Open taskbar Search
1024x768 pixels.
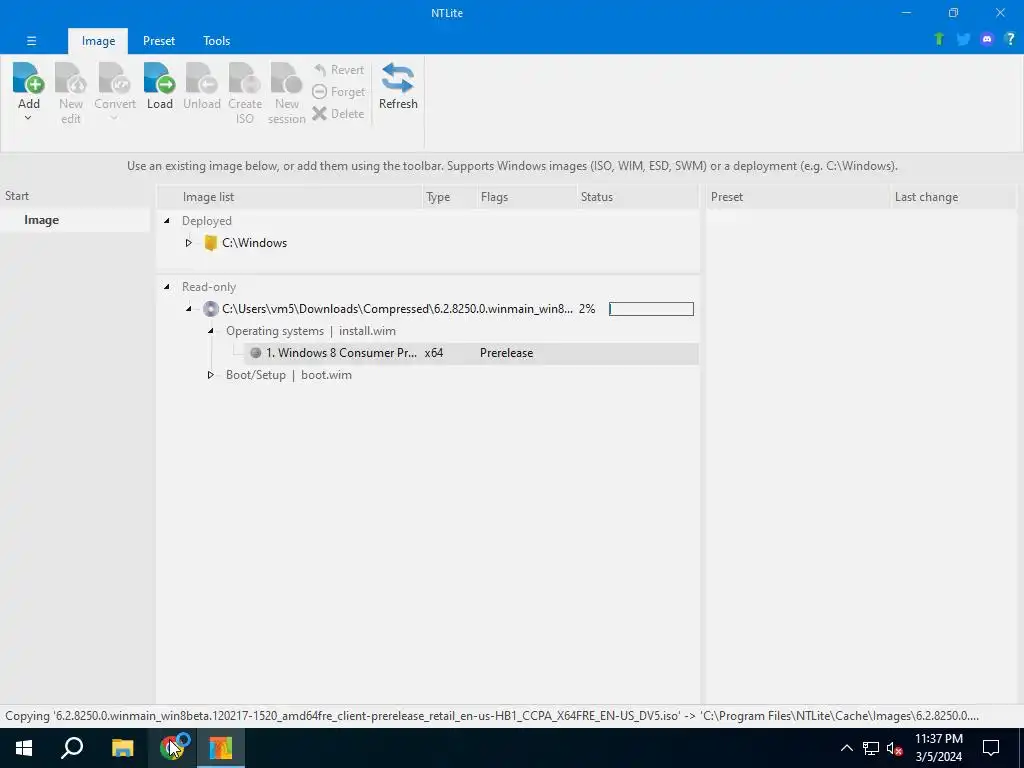tap(72, 748)
